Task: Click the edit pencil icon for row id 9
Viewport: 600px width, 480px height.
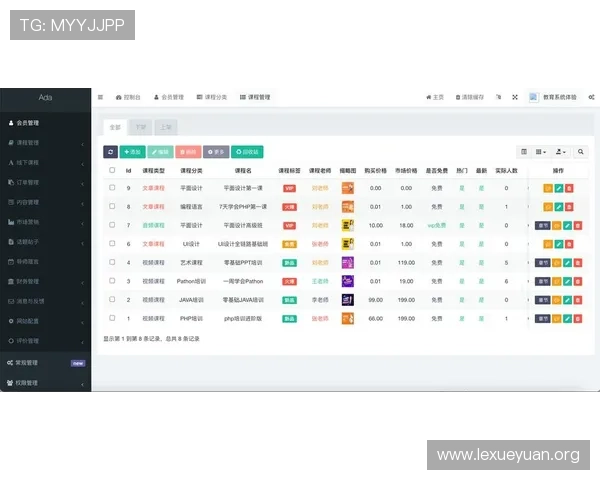Action: (x=559, y=188)
